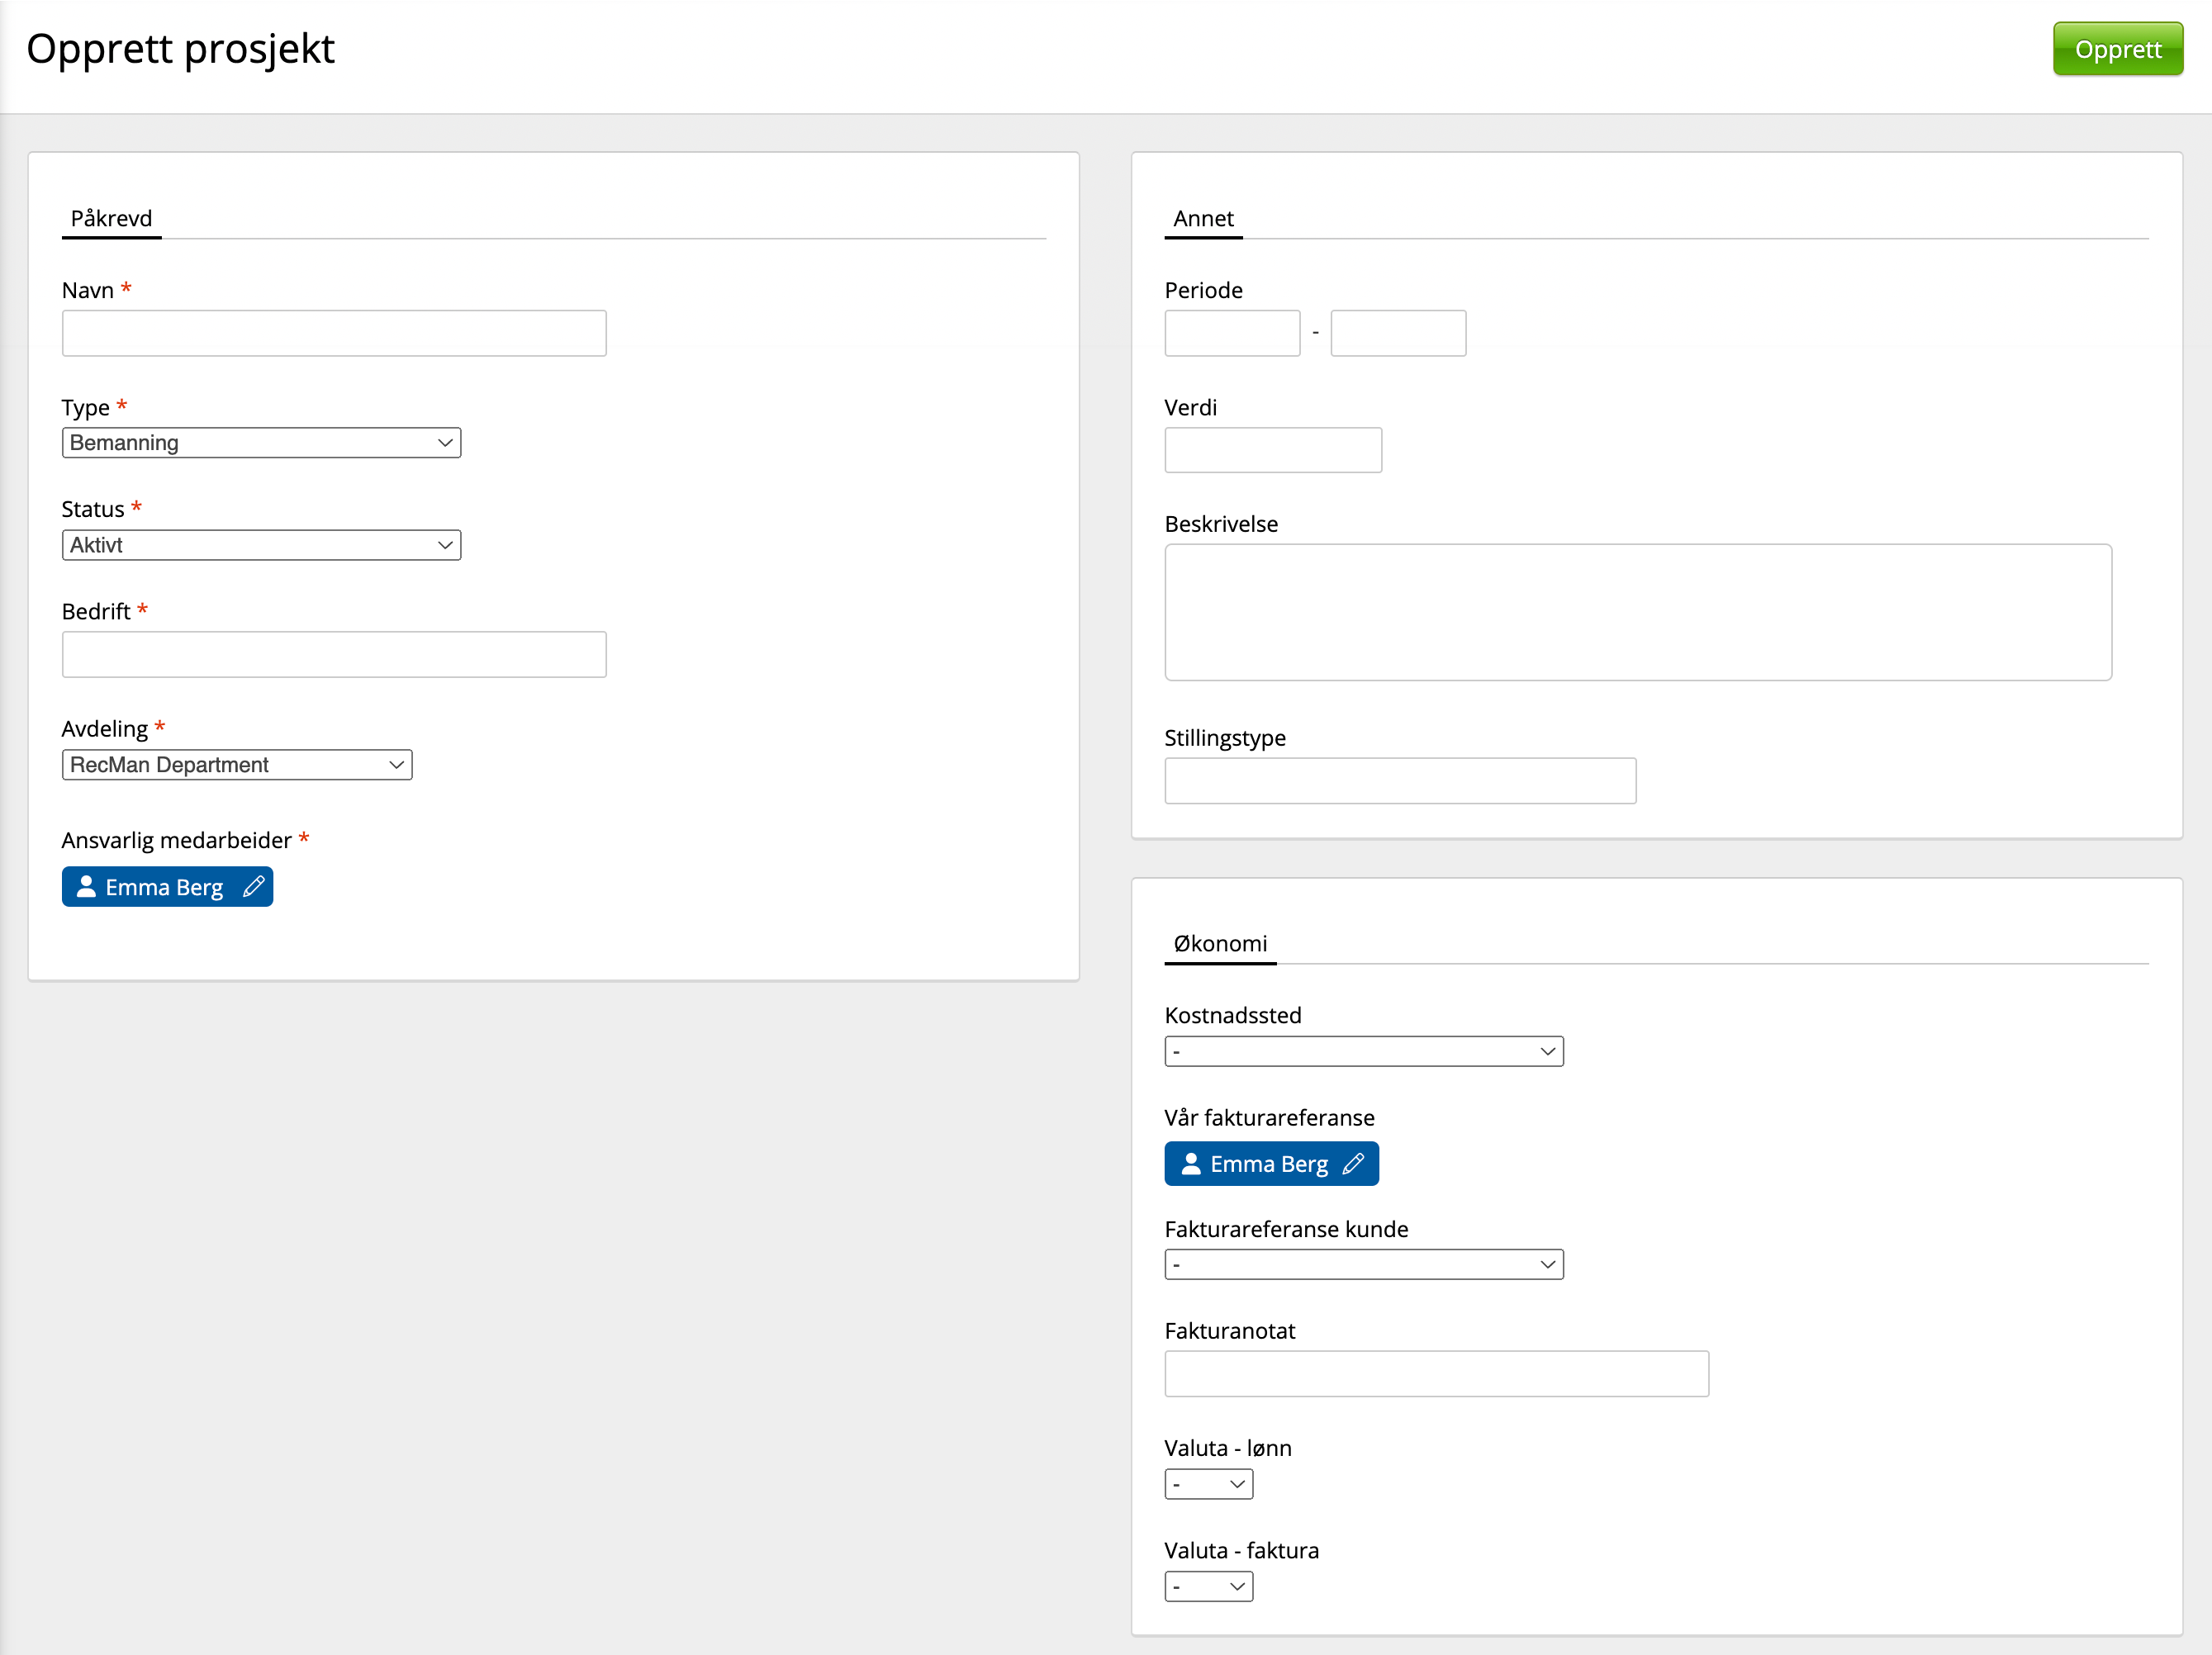Select the Økonomi tab
The height and width of the screenshot is (1655, 2212).
pos(1219,943)
